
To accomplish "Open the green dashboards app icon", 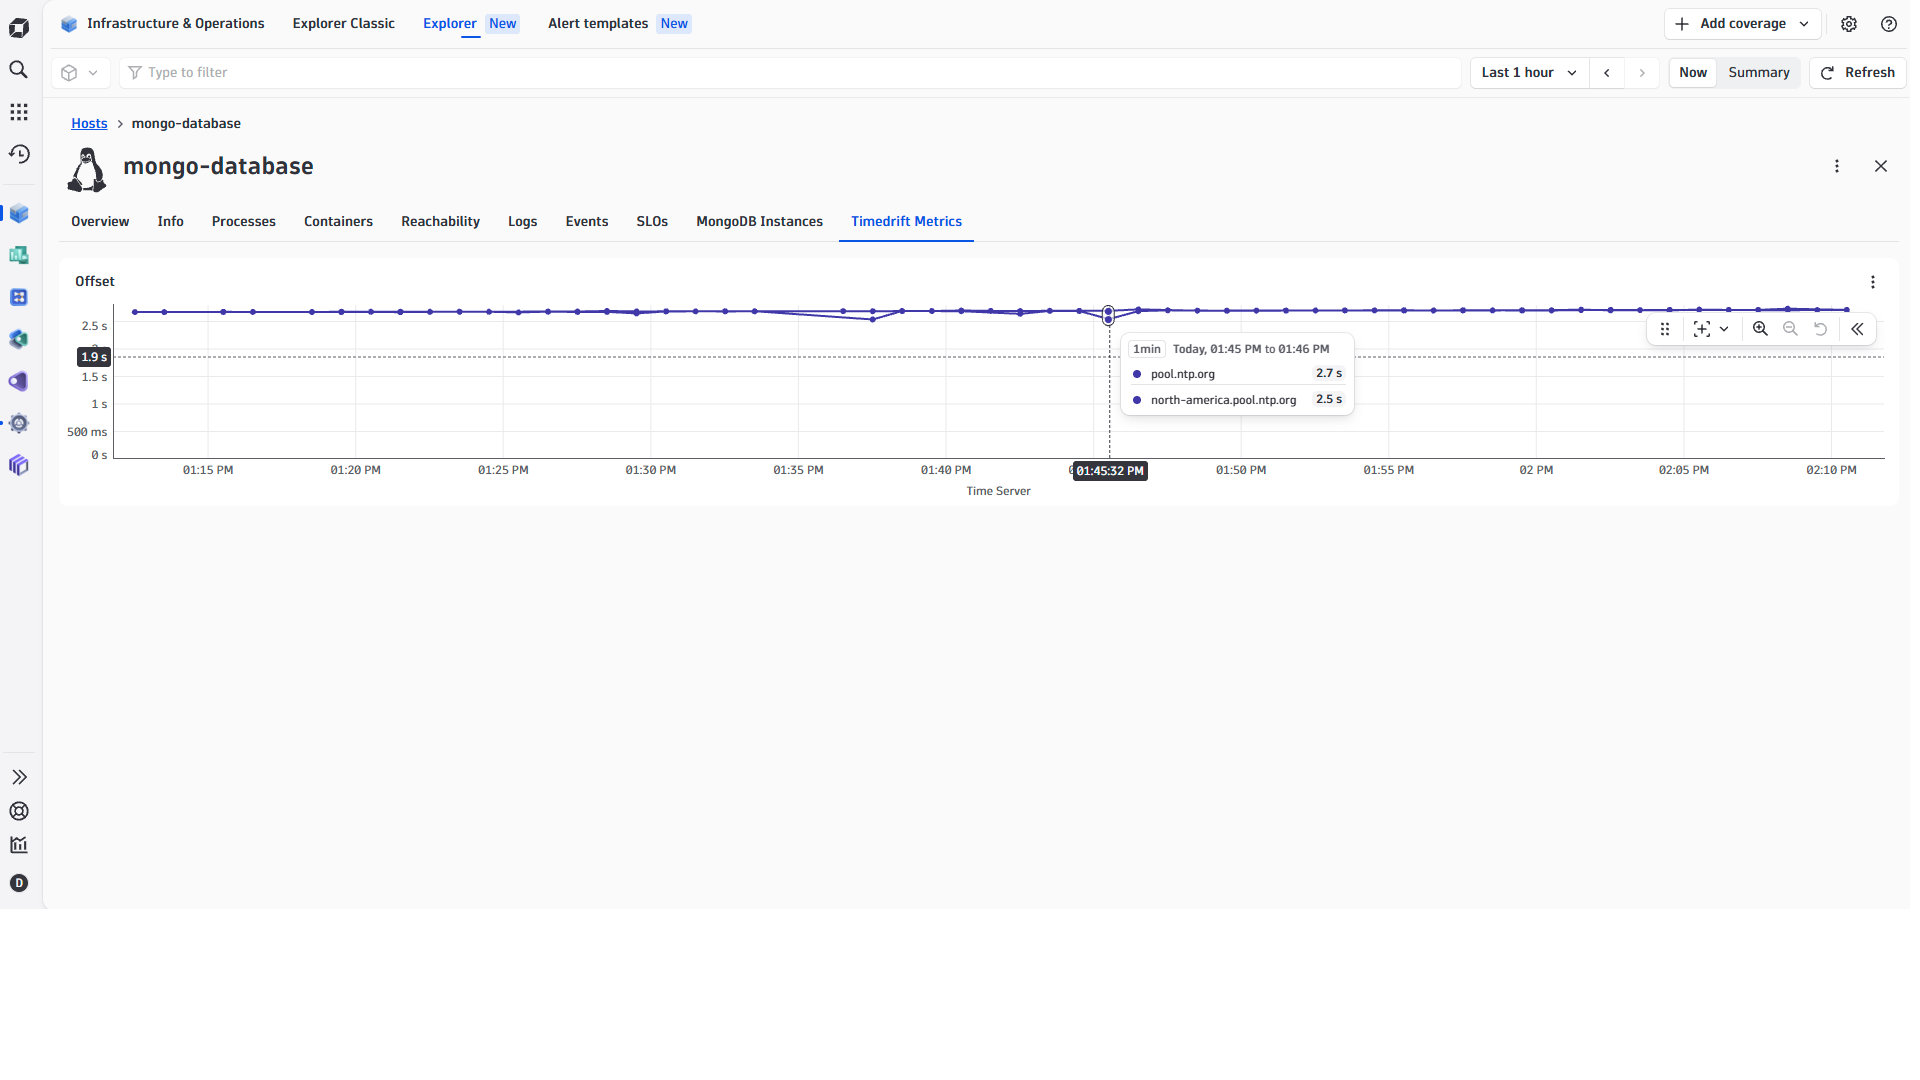I will 19,256.
